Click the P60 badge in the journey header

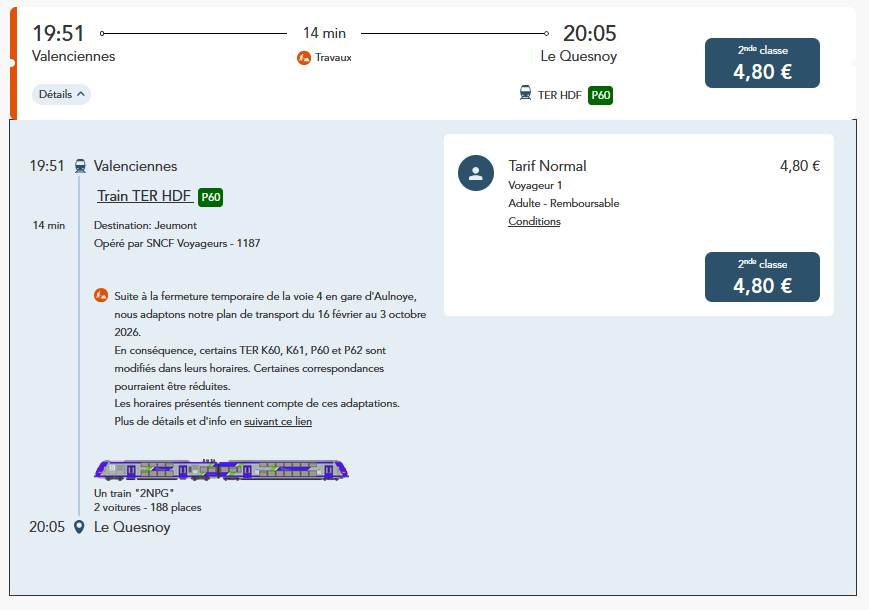600,95
